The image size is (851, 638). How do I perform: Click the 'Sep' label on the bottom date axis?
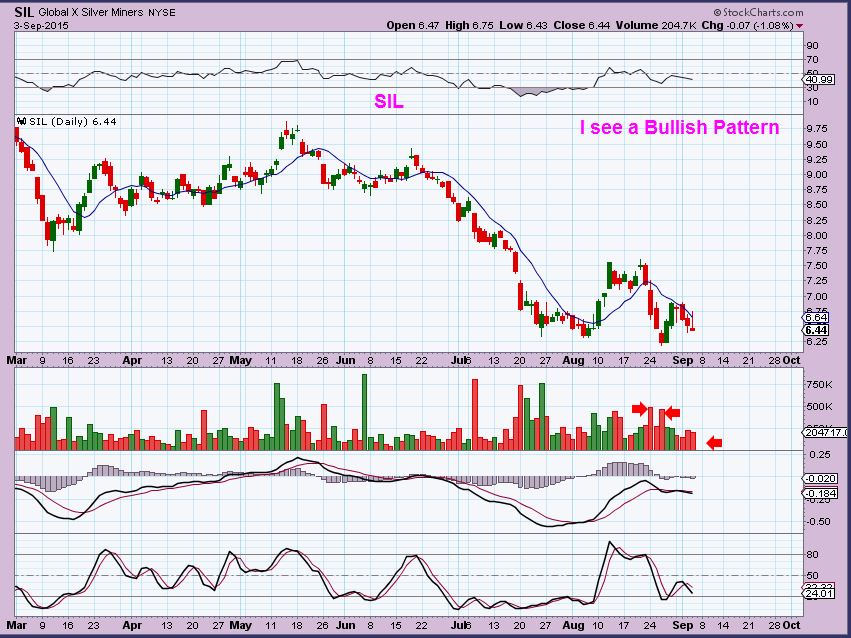(x=683, y=625)
